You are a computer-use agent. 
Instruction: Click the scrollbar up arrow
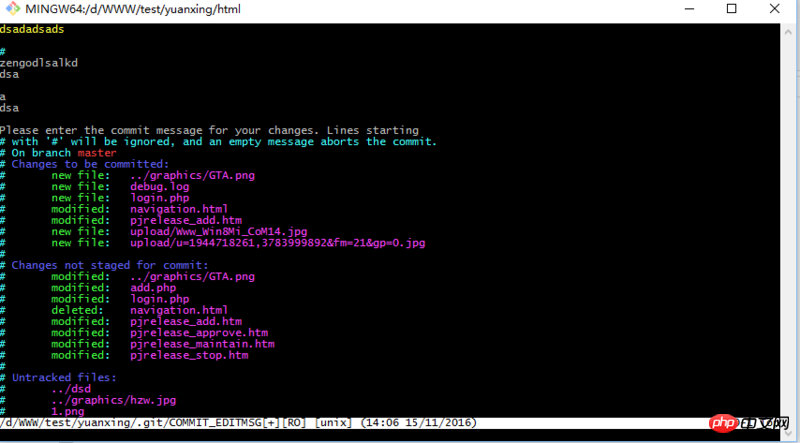coord(789,32)
